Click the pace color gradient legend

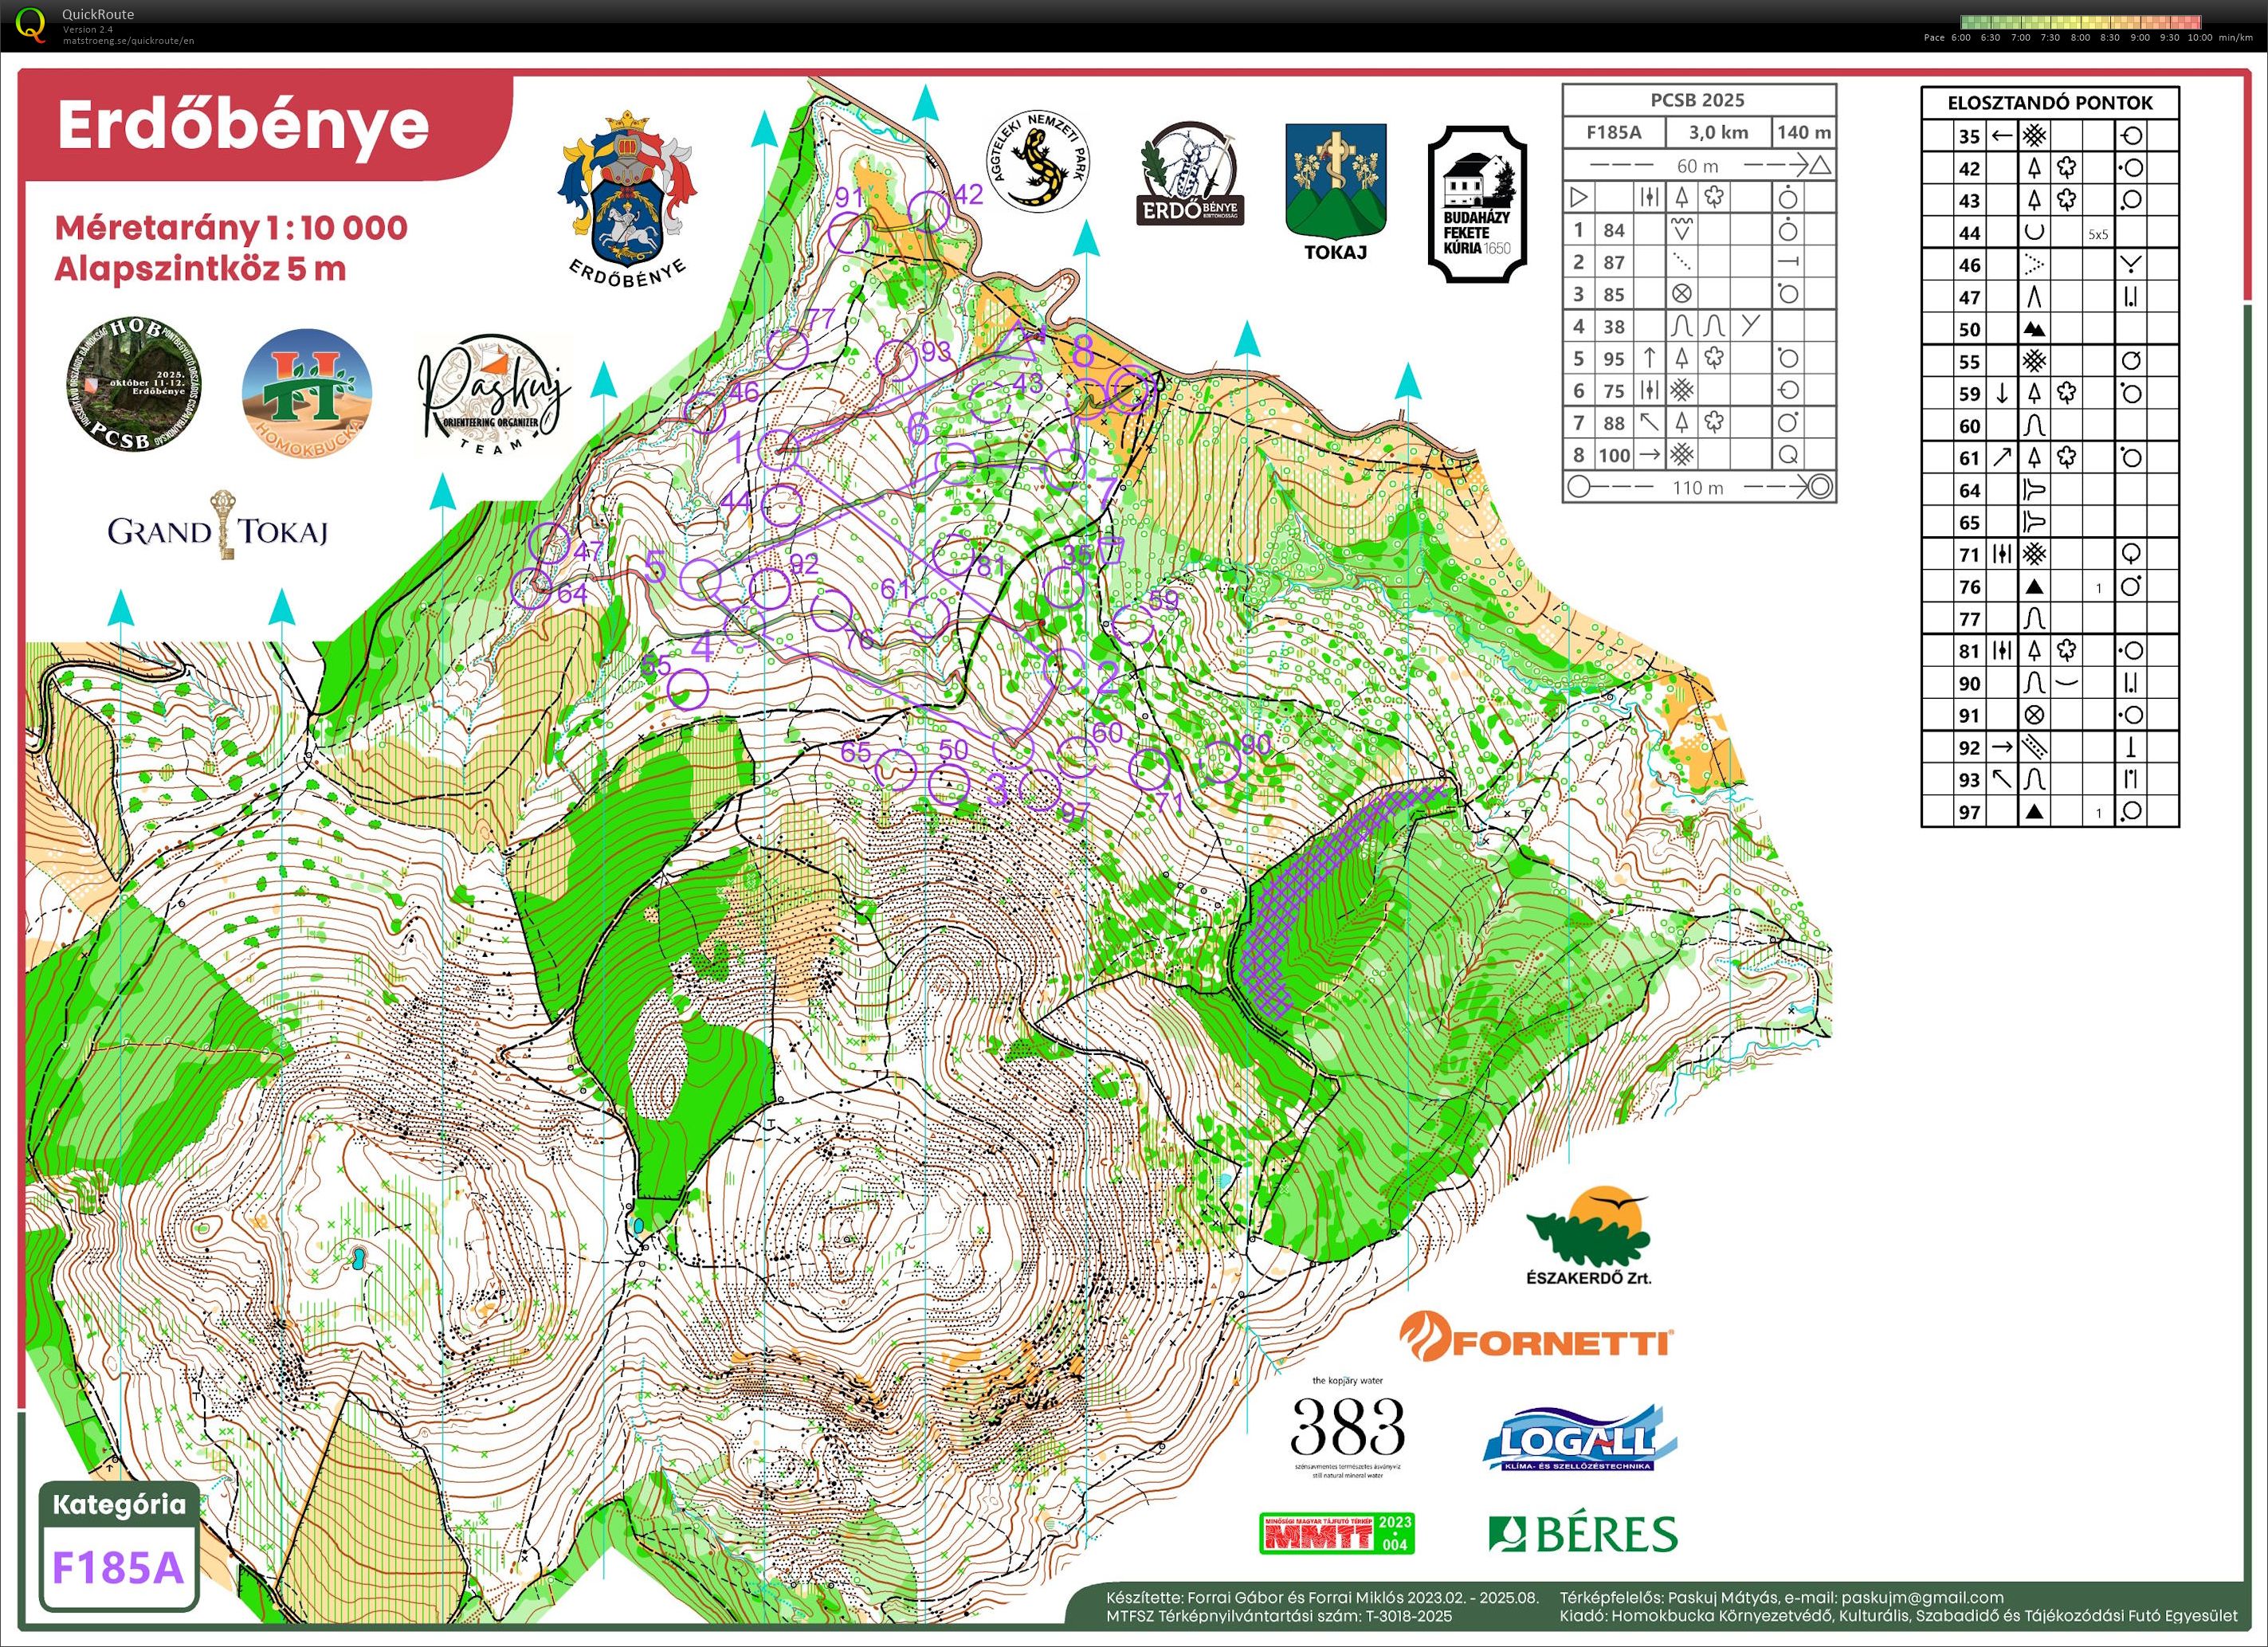coord(2081,22)
